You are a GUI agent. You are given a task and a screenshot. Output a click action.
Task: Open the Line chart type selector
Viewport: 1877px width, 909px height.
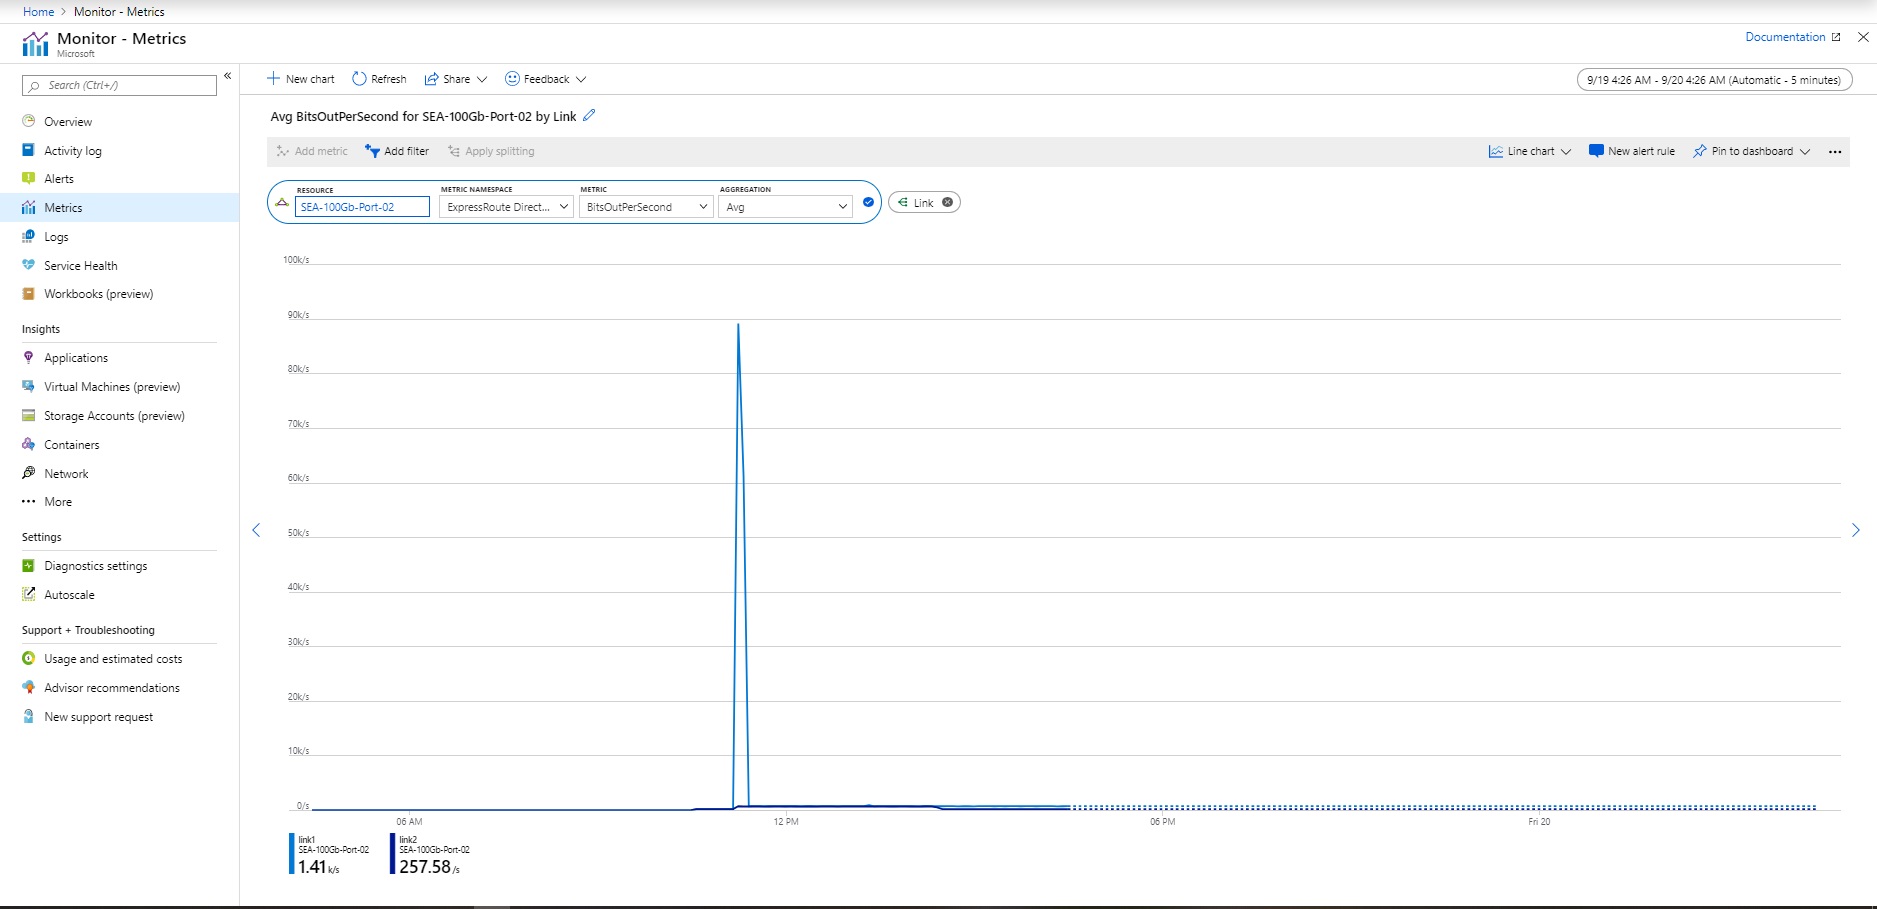pyautogui.click(x=1528, y=150)
